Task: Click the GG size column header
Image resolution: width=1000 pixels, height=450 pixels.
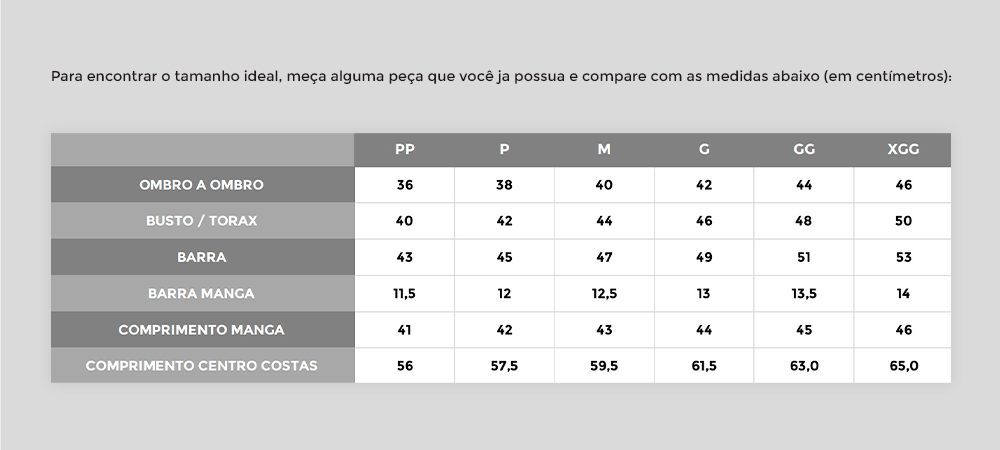Action: click(804, 149)
